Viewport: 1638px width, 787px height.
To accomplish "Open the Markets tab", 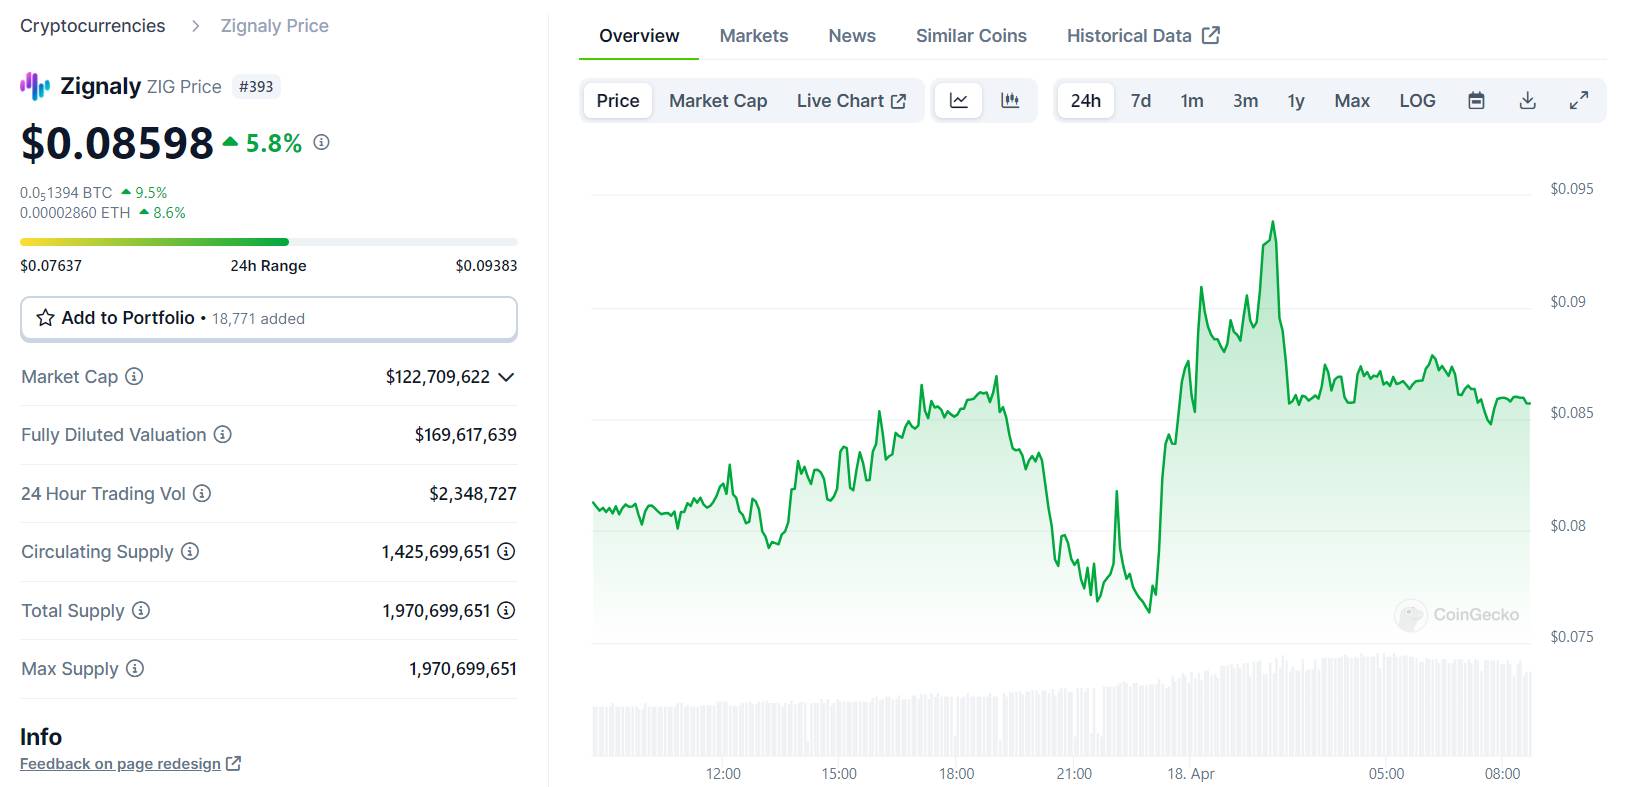I will pyautogui.click(x=754, y=36).
